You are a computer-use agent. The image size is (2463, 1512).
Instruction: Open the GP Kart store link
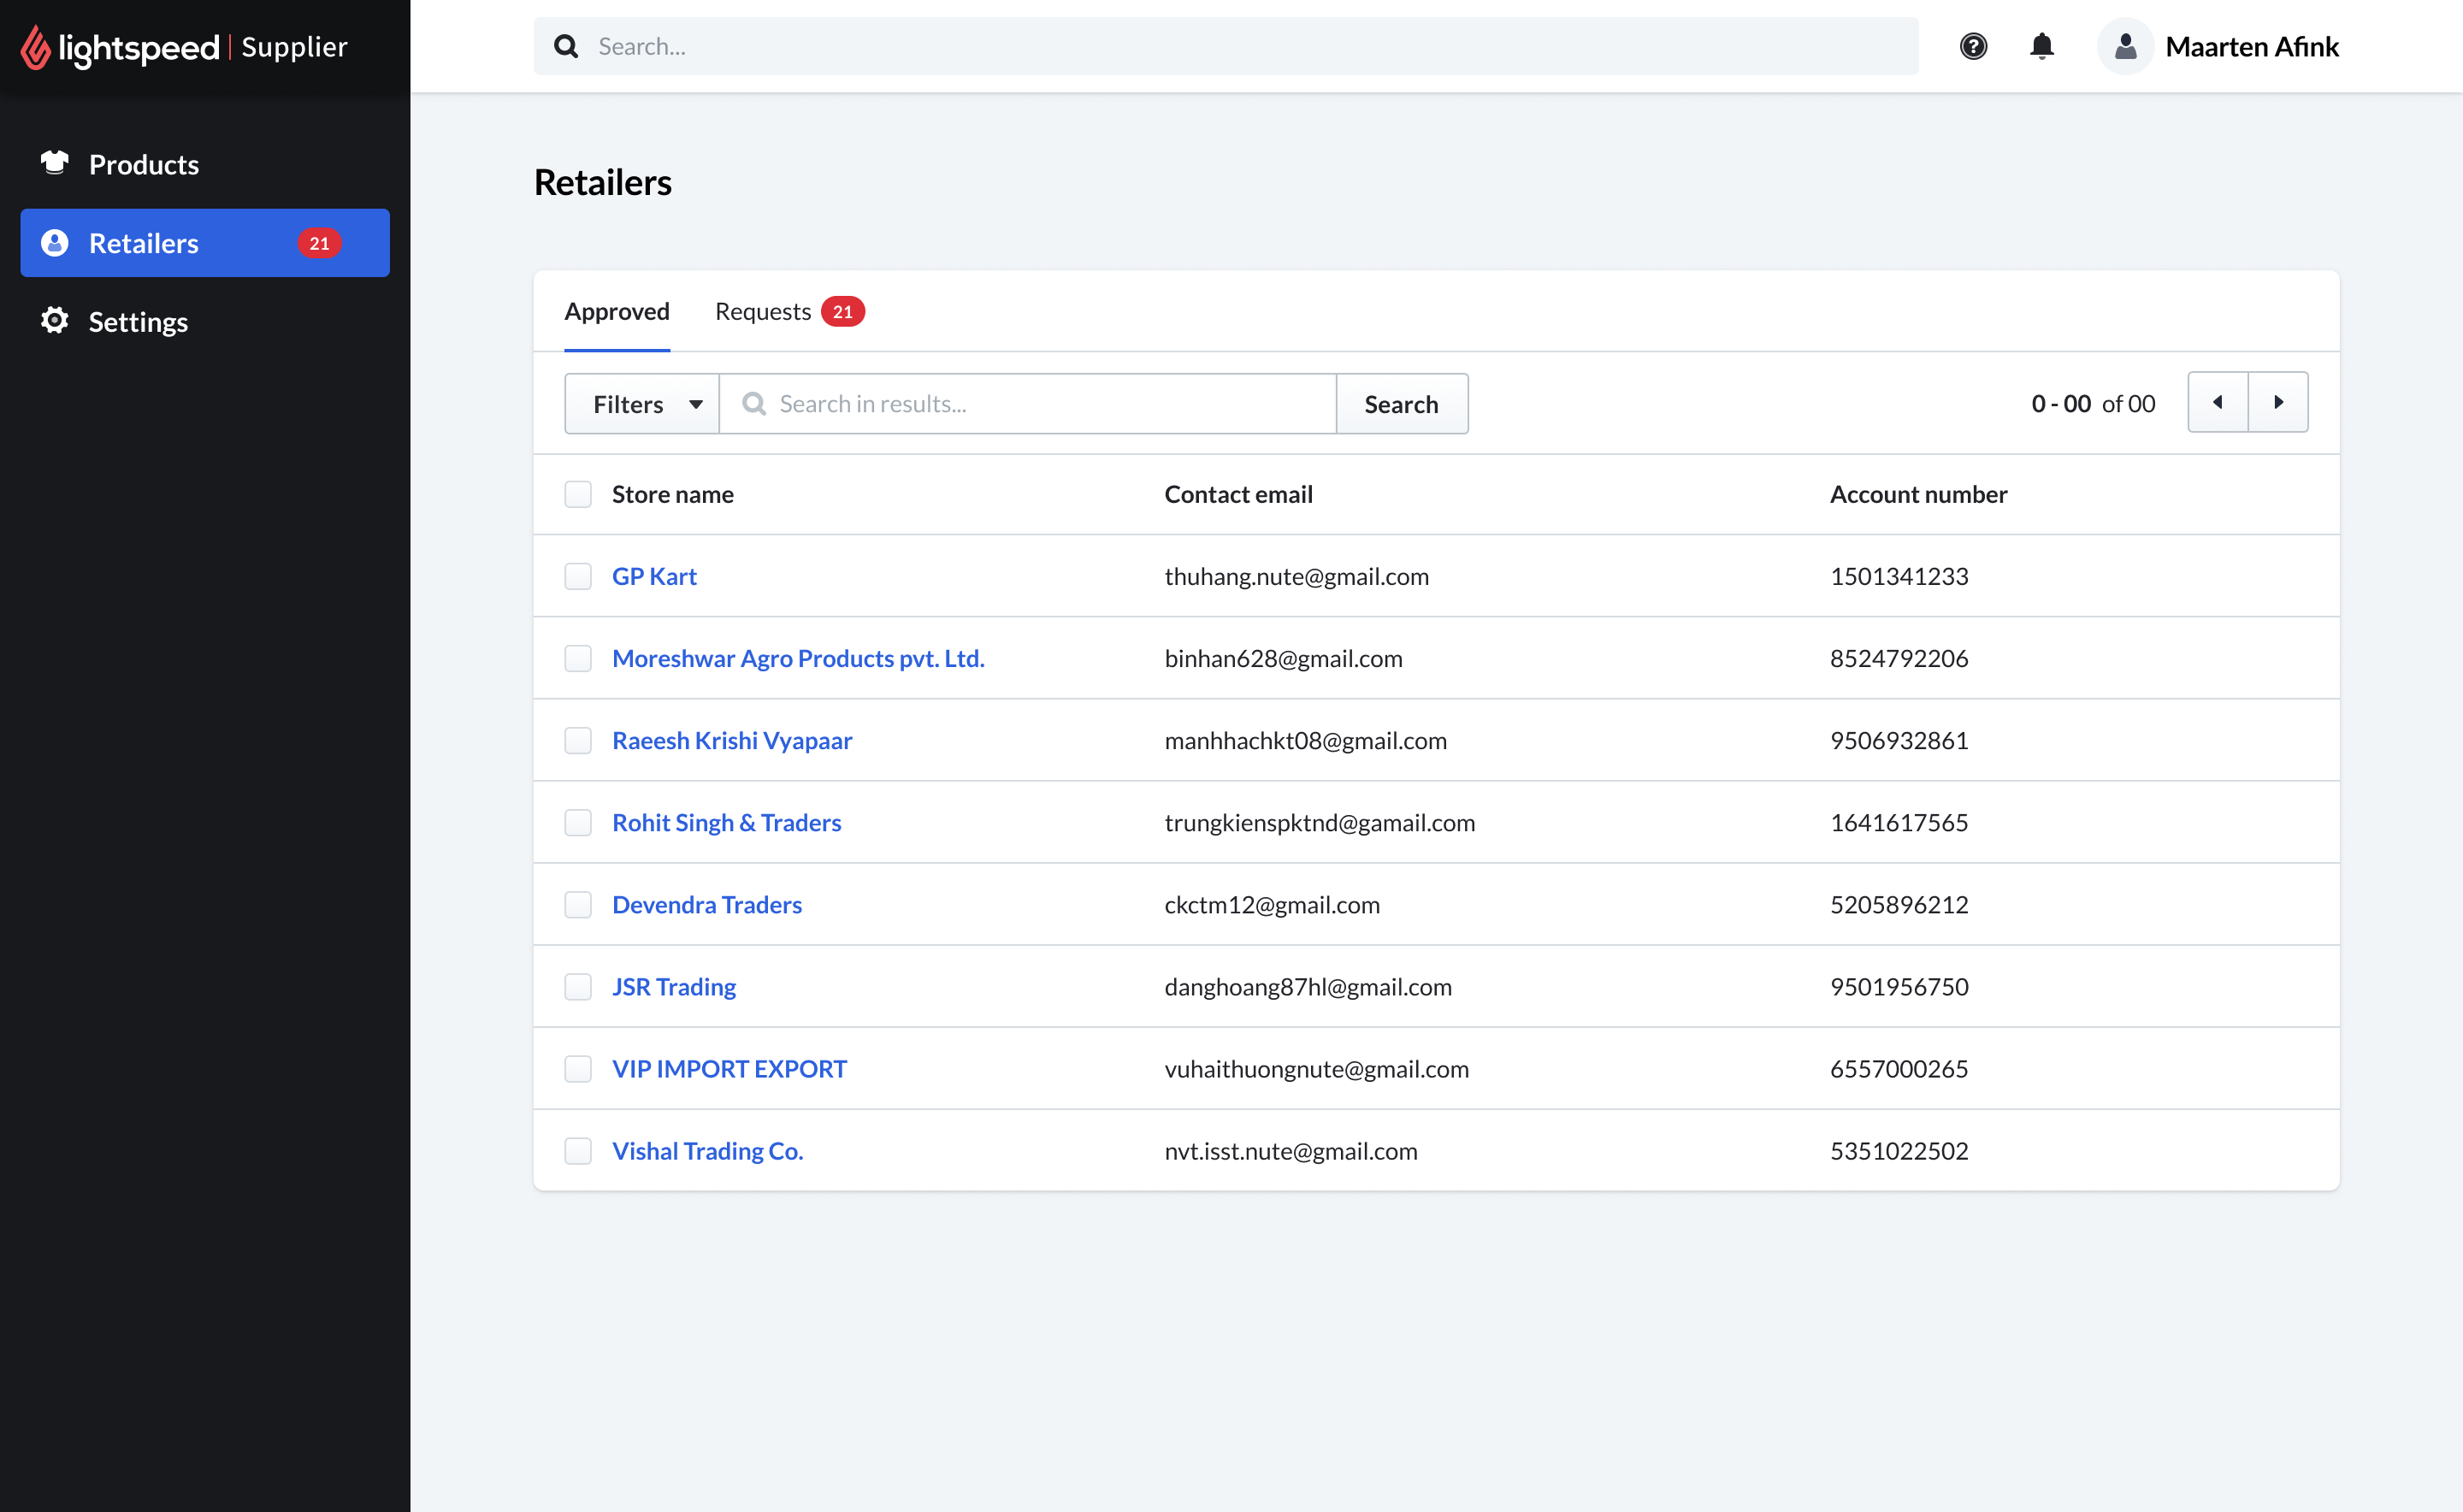654,576
